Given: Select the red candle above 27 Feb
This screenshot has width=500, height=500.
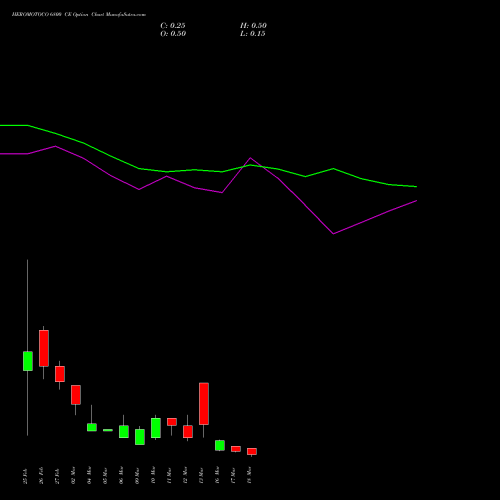Looking at the screenshot, I should click(x=60, y=374).
